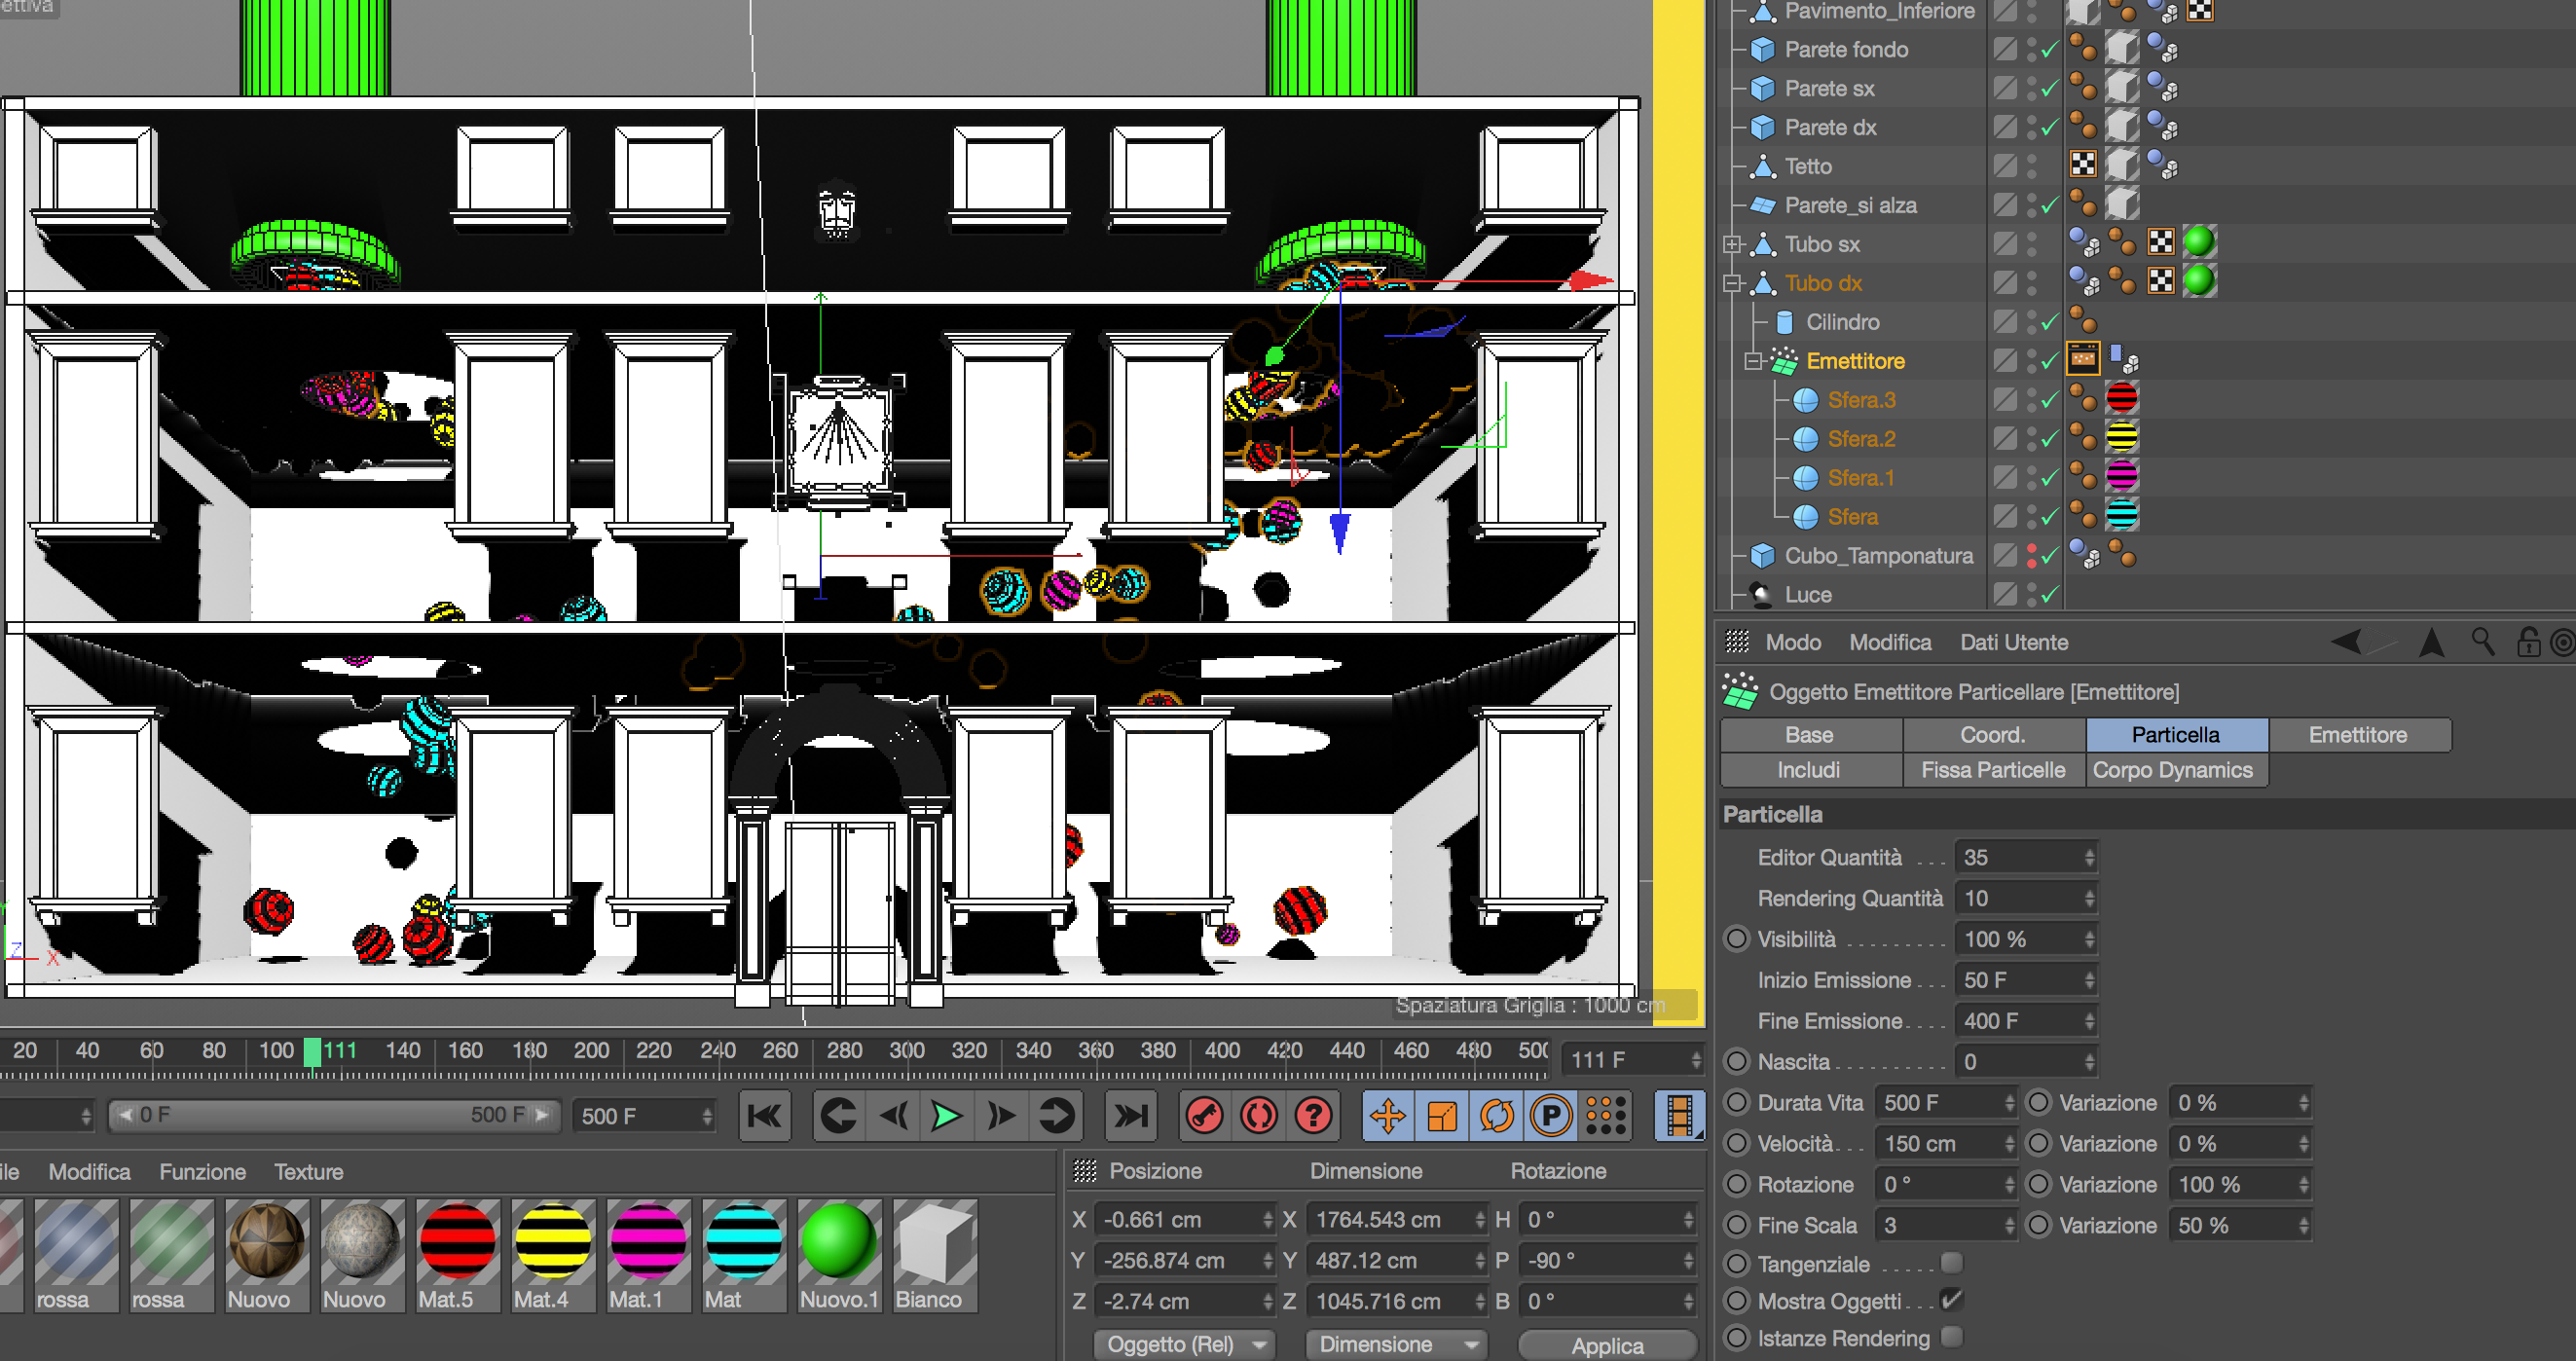Open the Texture menu in material manager

pyautogui.click(x=308, y=1171)
